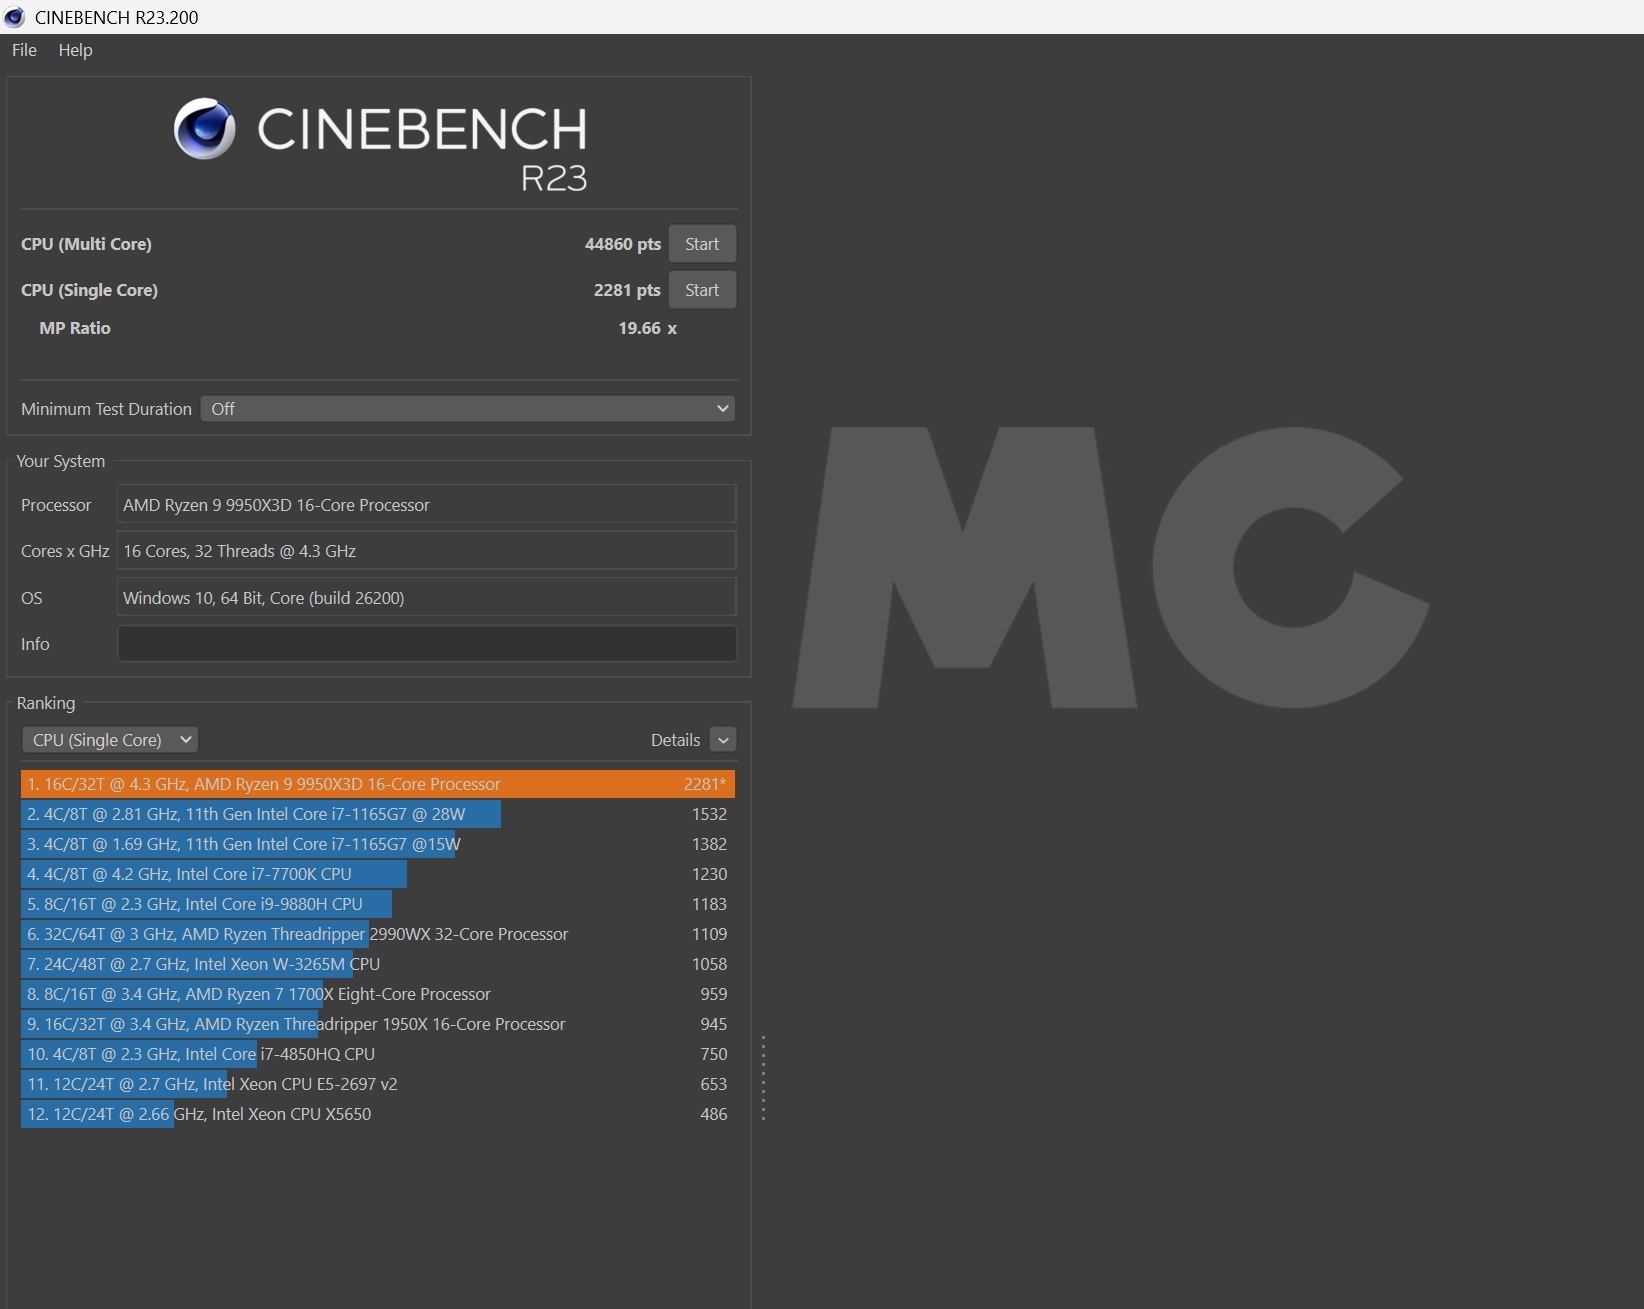Open the File menu

[24, 50]
